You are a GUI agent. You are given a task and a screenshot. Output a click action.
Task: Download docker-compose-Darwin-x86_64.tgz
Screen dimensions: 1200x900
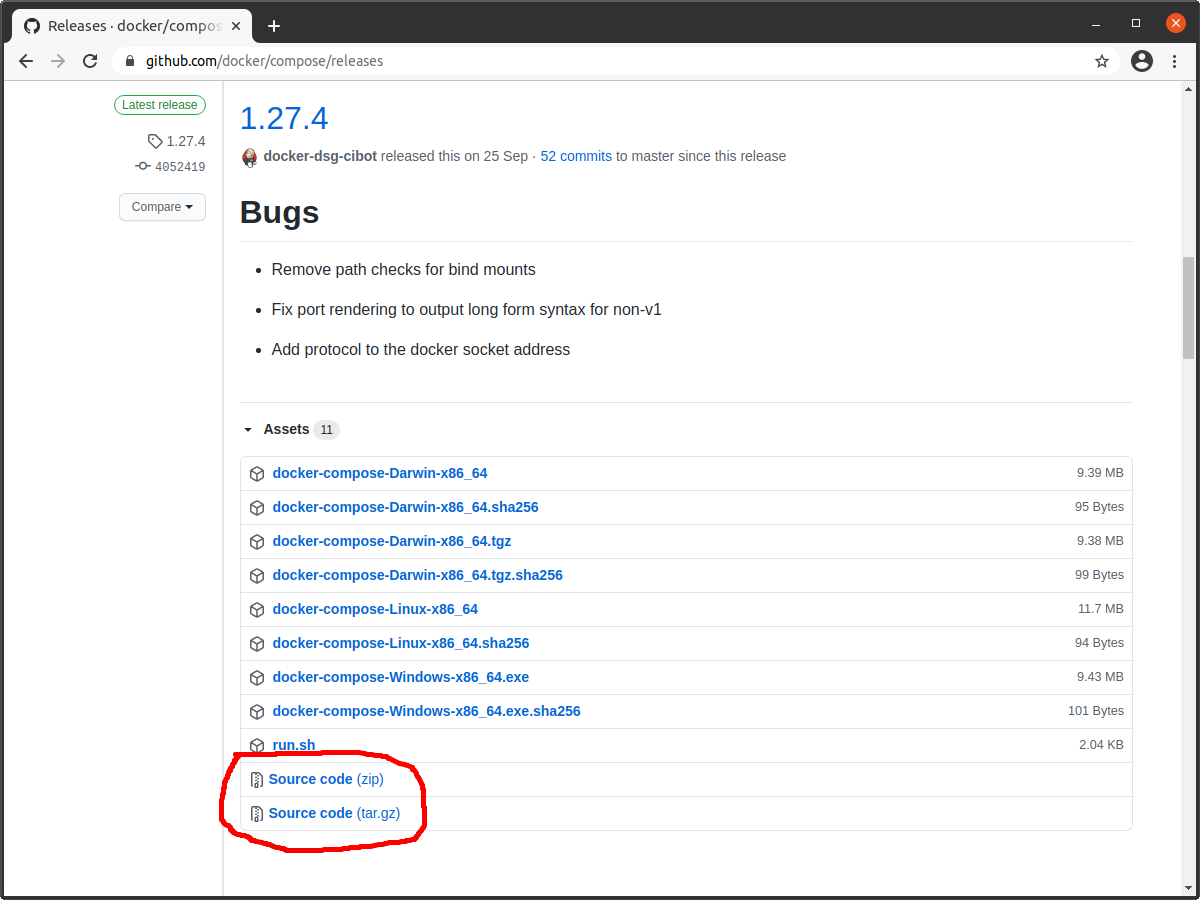(x=392, y=541)
